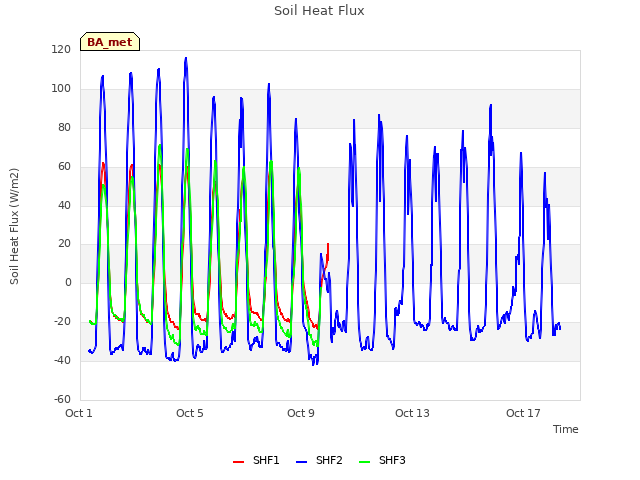
Task: Toggle the SHF2 legend entry
Action: point(319,460)
